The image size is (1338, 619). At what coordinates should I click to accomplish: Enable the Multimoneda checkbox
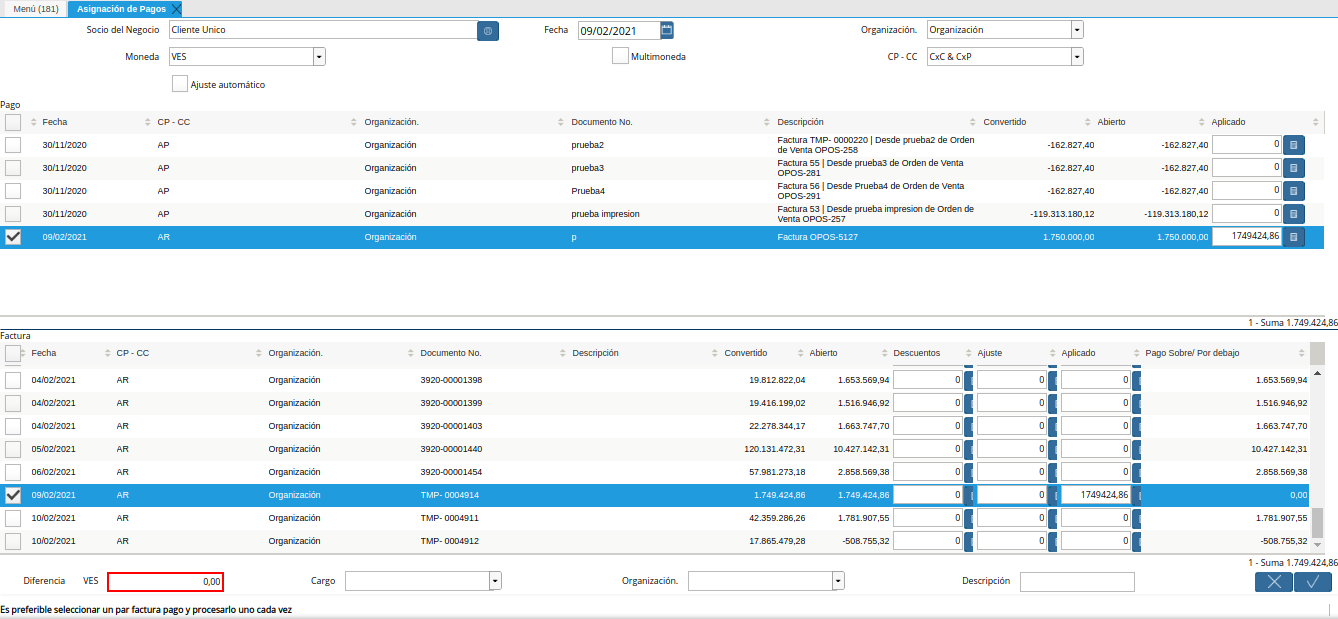tap(620, 56)
